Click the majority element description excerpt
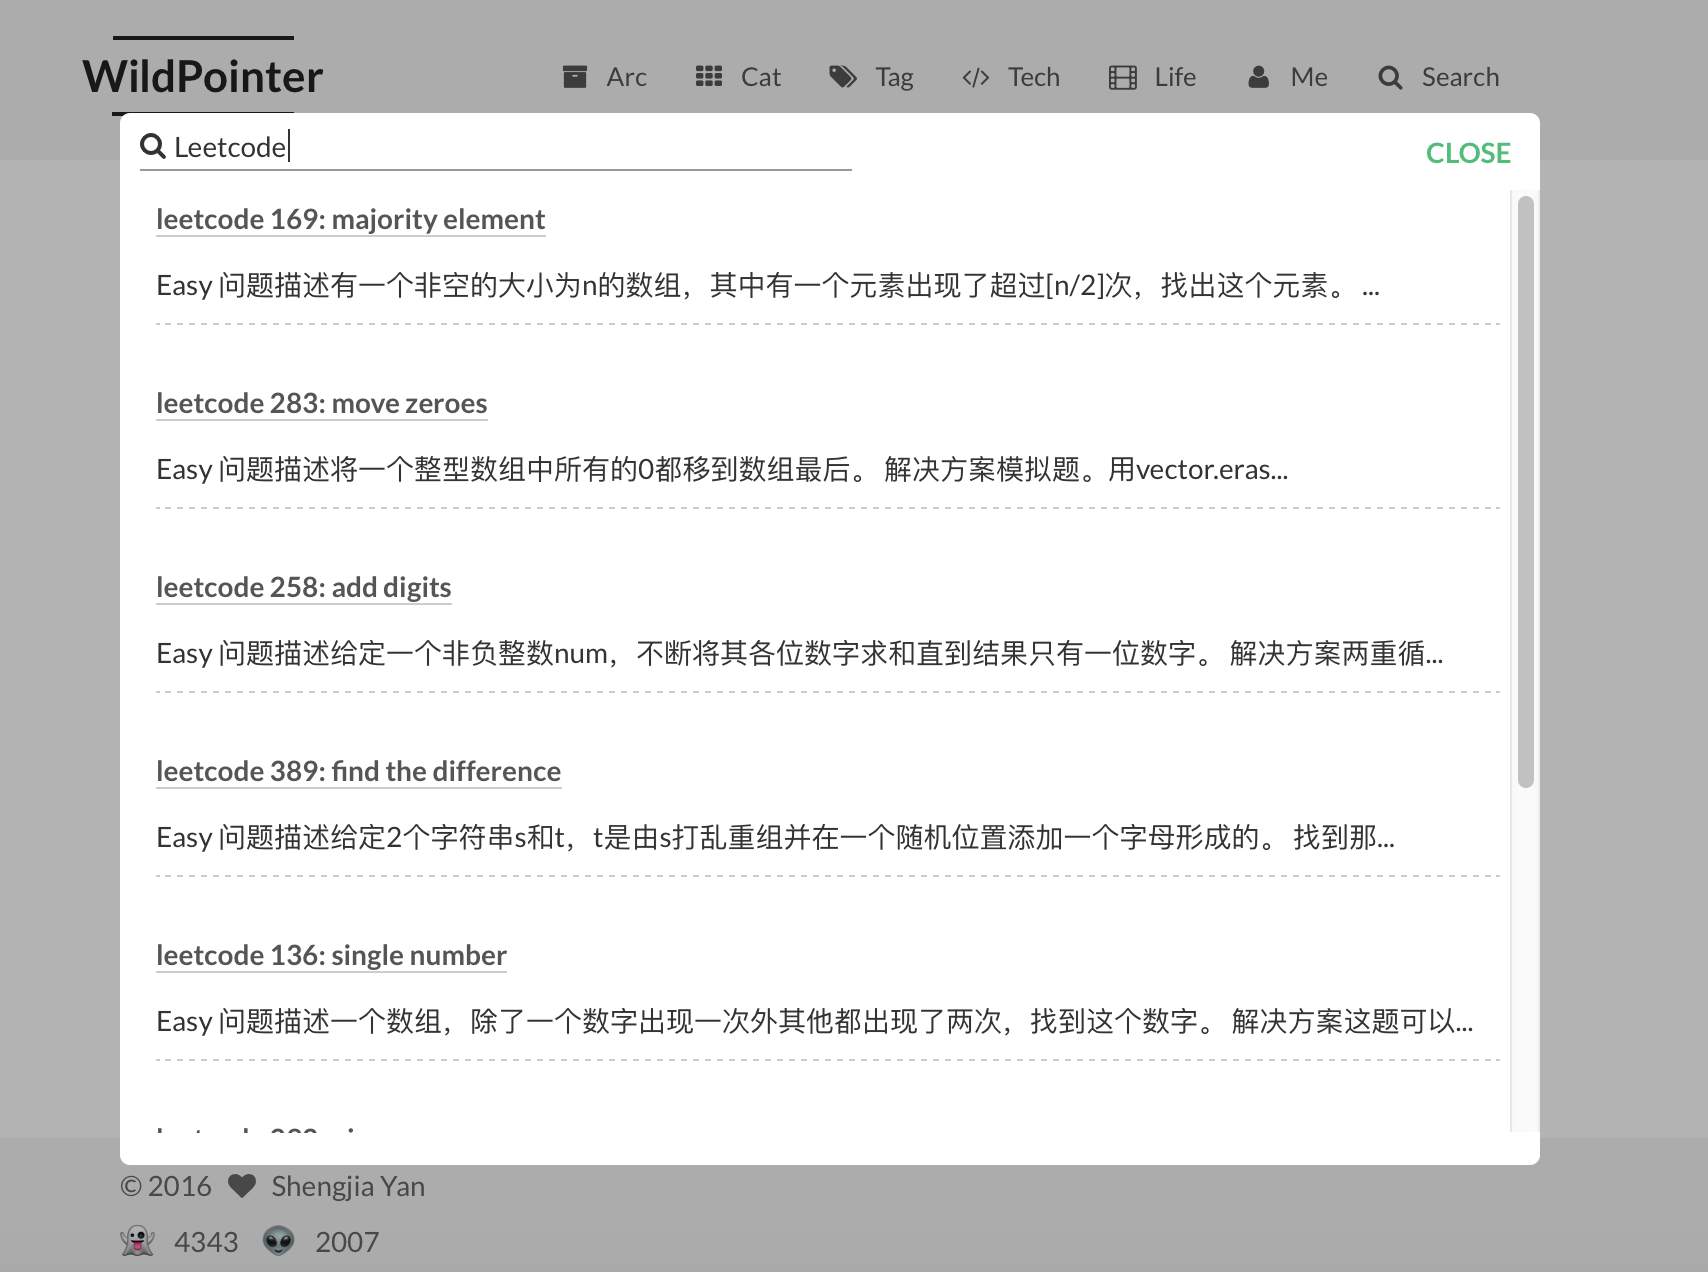This screenshot has height=1272, width=1708. (x=768, y=286)
